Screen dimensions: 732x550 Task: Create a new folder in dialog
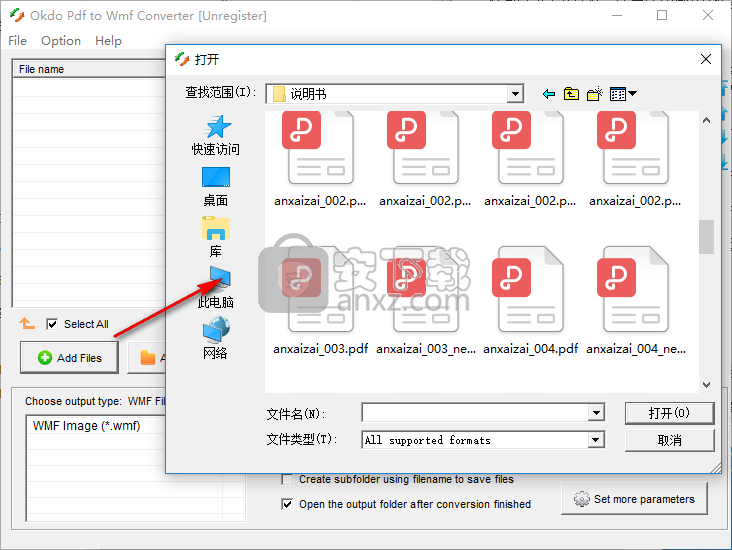[594, 94]
